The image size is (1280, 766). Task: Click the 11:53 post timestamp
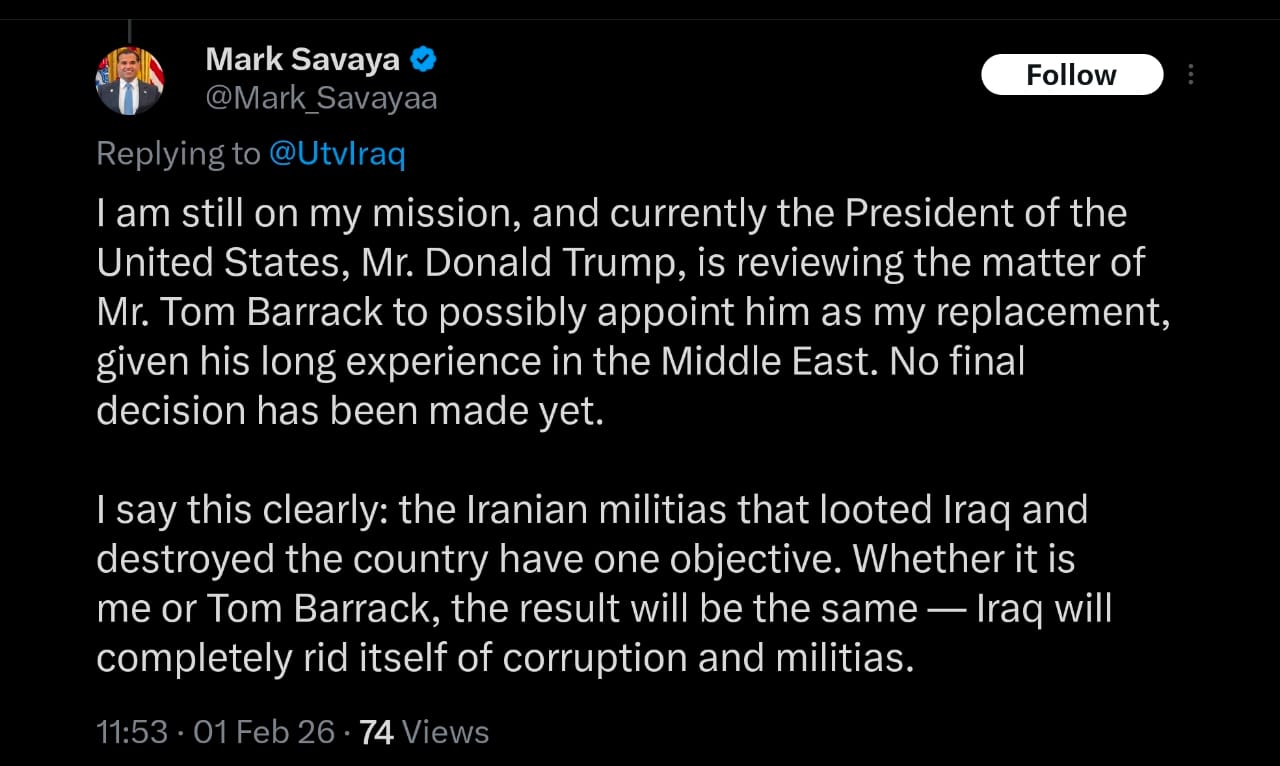coord(132,732)
